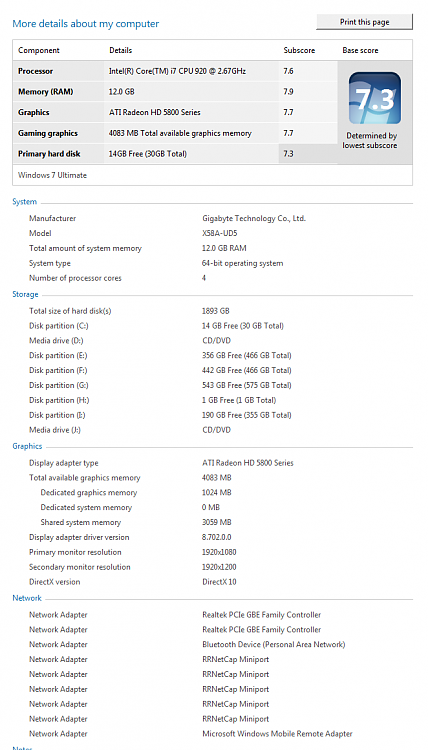
Task: Click the Base score column header
Action: click(361, 50)
